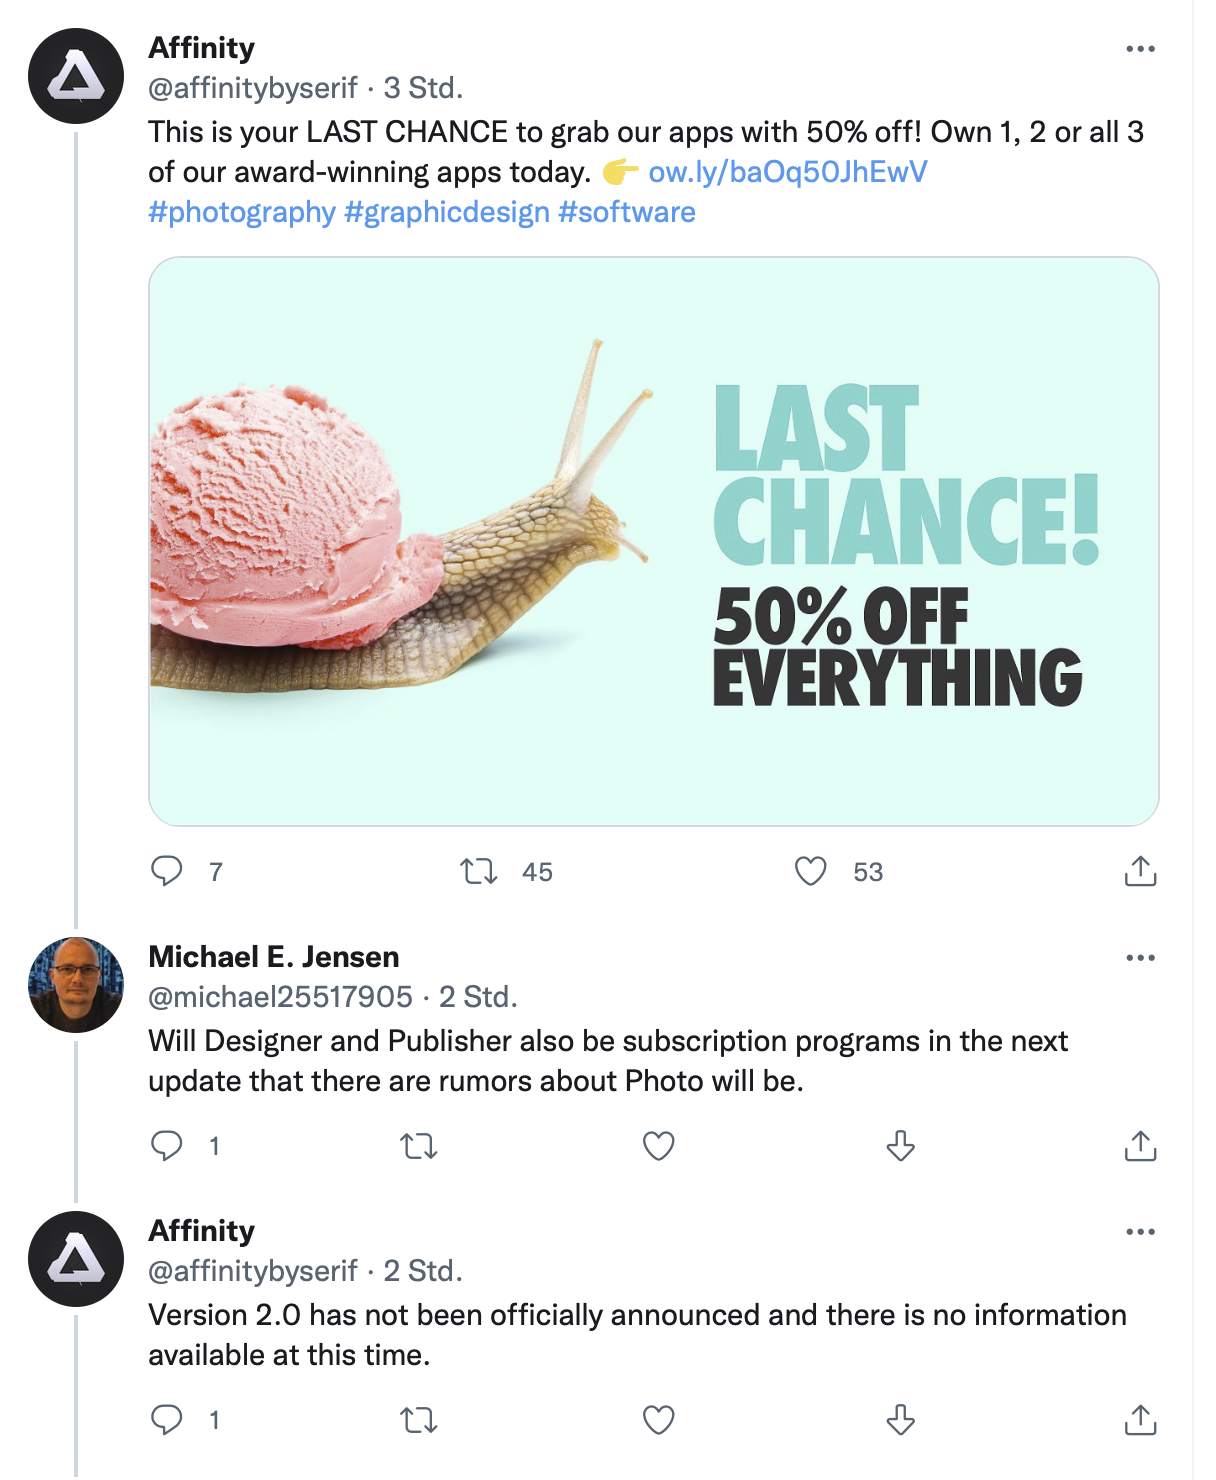Retweet the 50% off Affinity tweet
Screen dimensions: 1216x1480
(479, 872)
